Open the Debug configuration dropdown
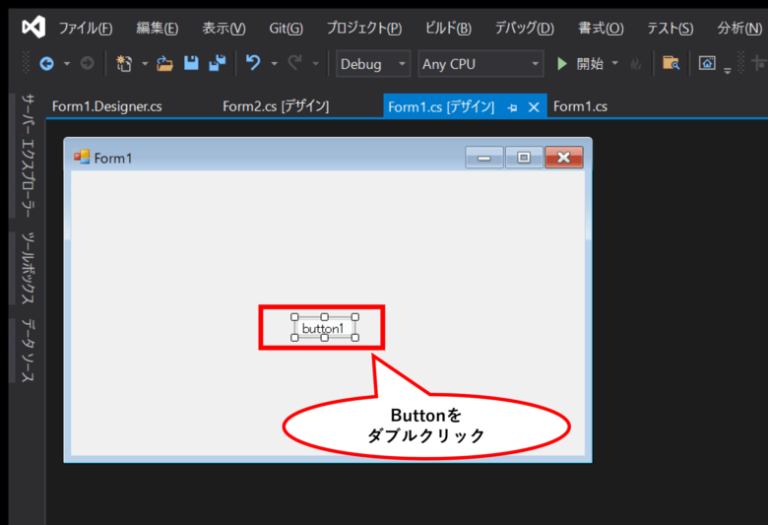Viewport: 768px width, 525px height. (373, 64)
